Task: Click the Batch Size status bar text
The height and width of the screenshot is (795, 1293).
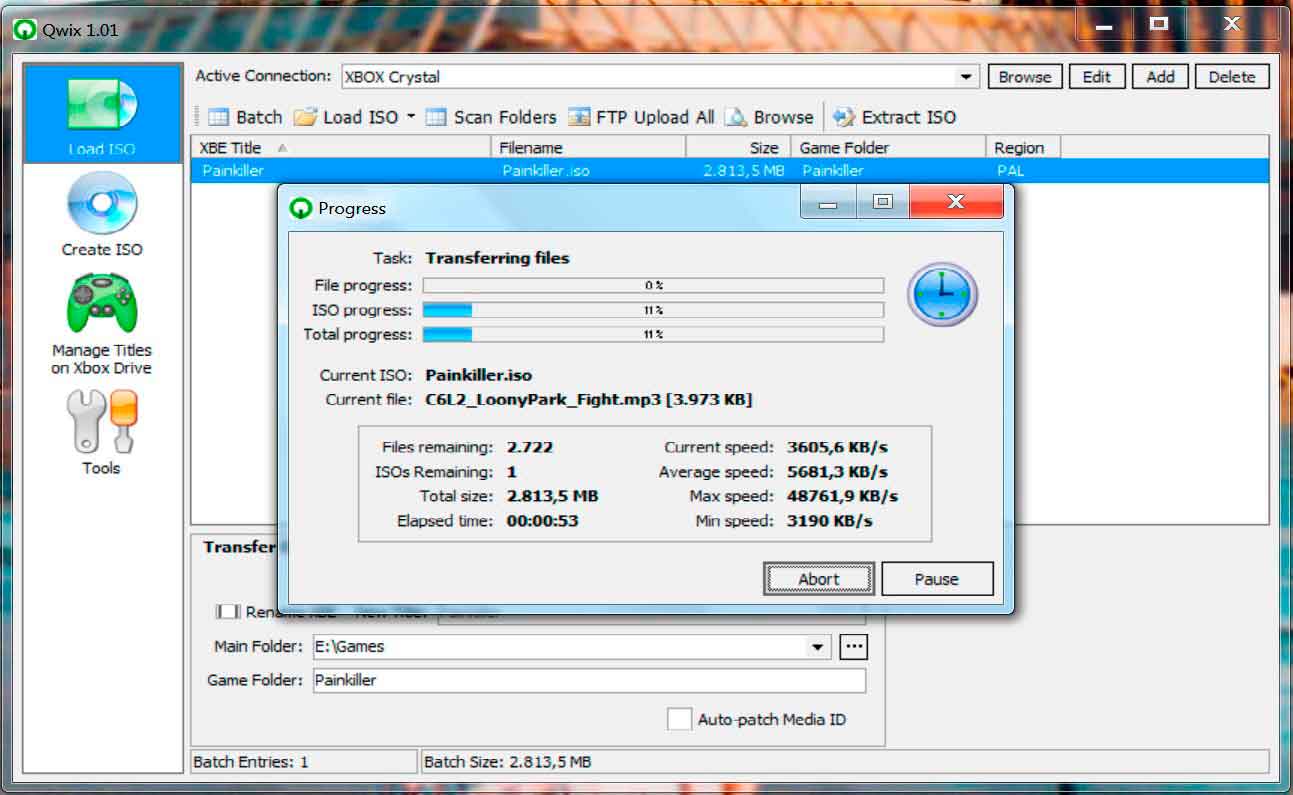Action: 508,762
